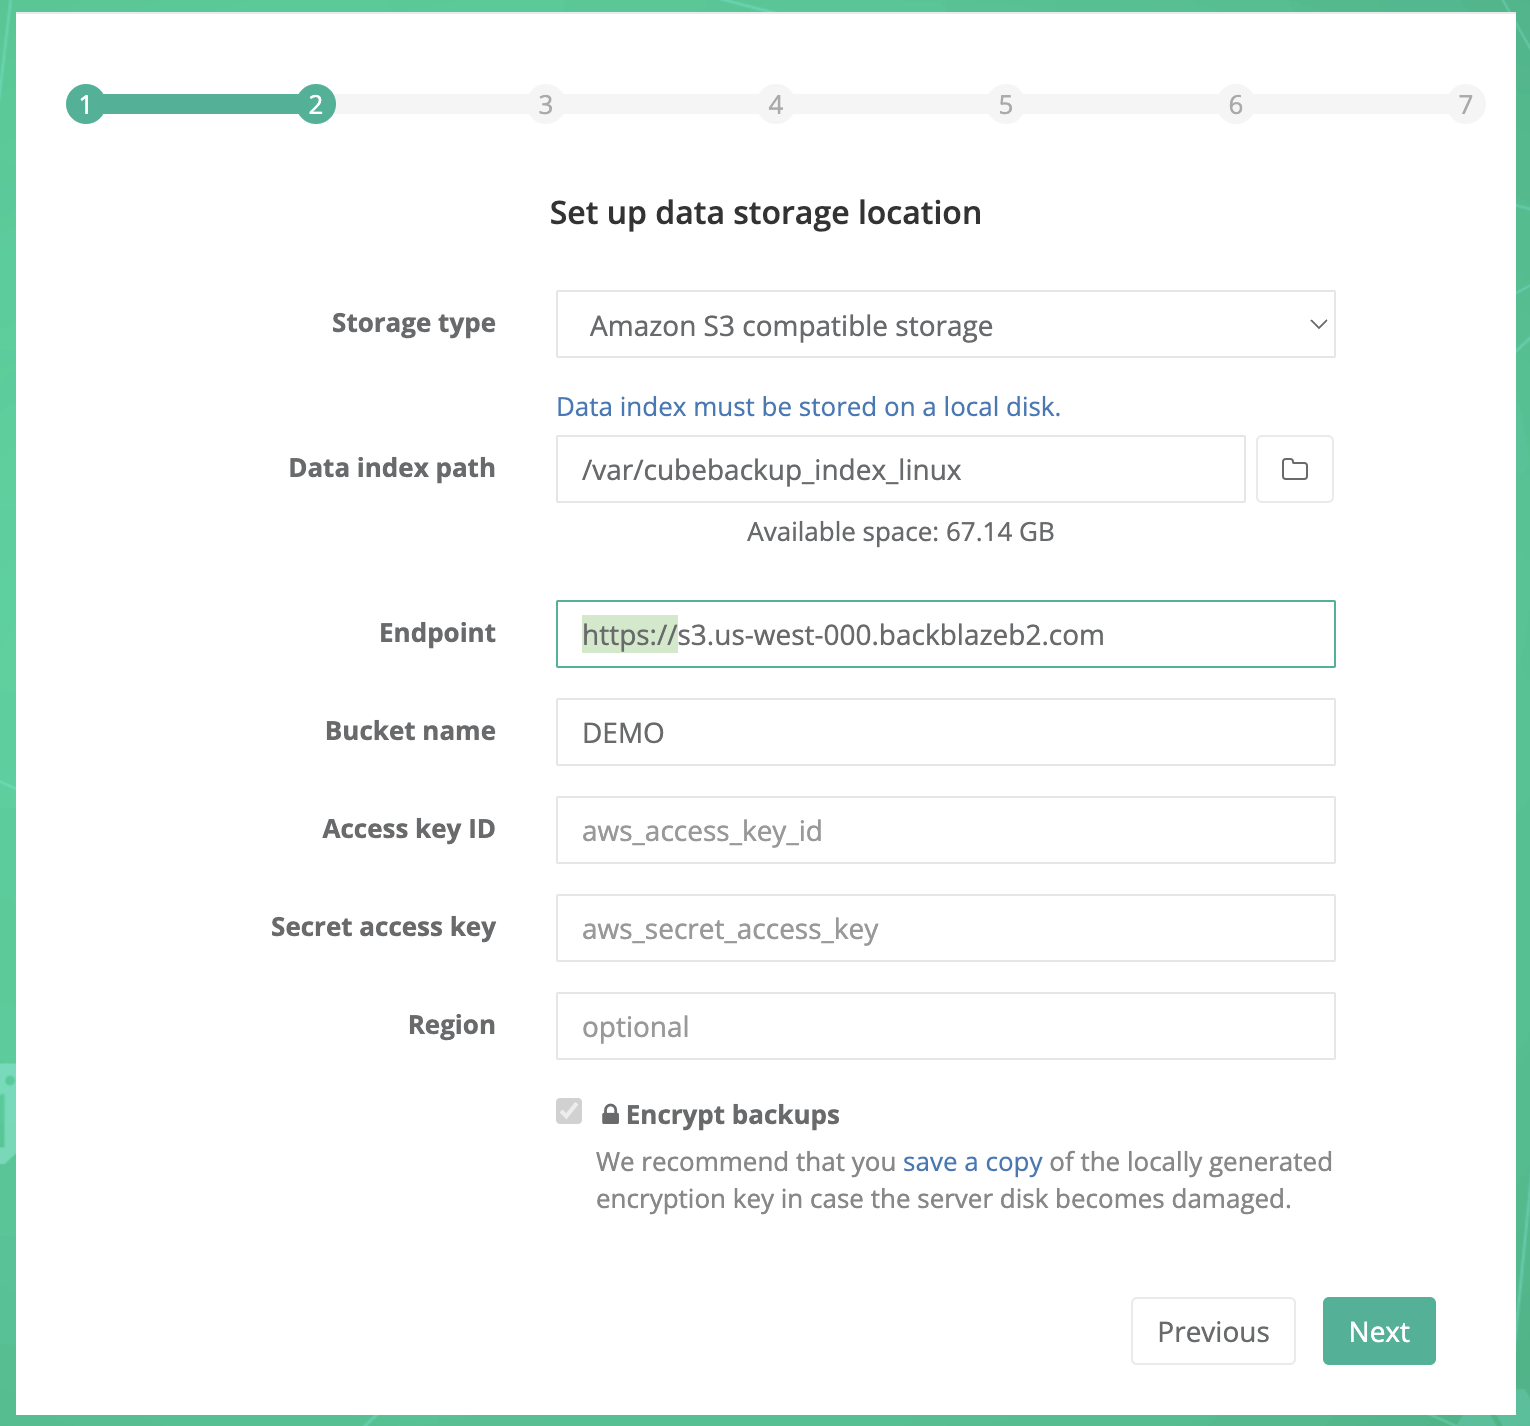This screenshot has height=1426, width=1530.
Task: Click the Previous button
Action: coord(1212,1331)
